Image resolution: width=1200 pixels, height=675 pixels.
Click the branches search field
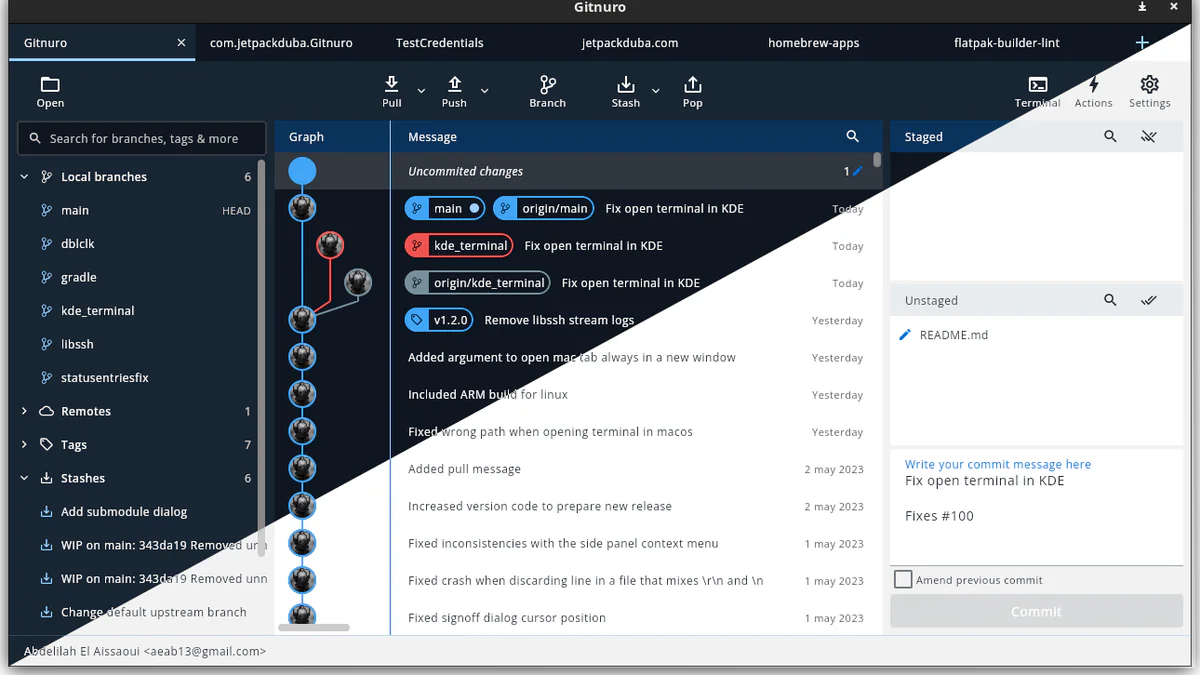(x=141, y=137)
